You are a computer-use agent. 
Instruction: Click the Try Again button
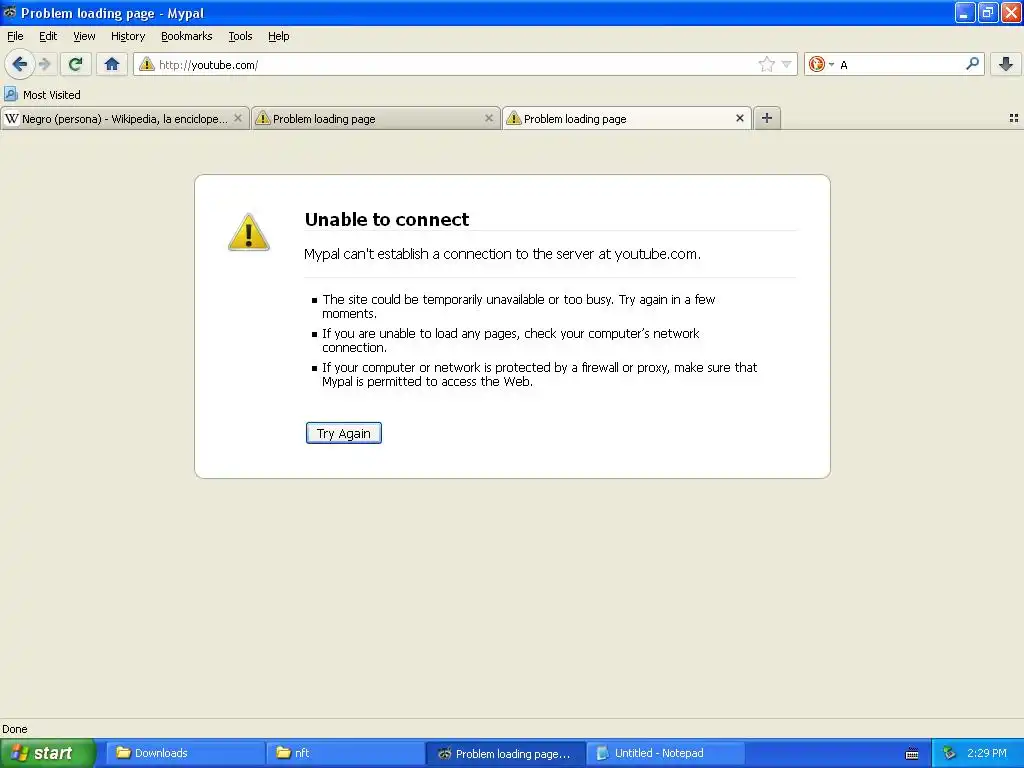coord(344,433)
